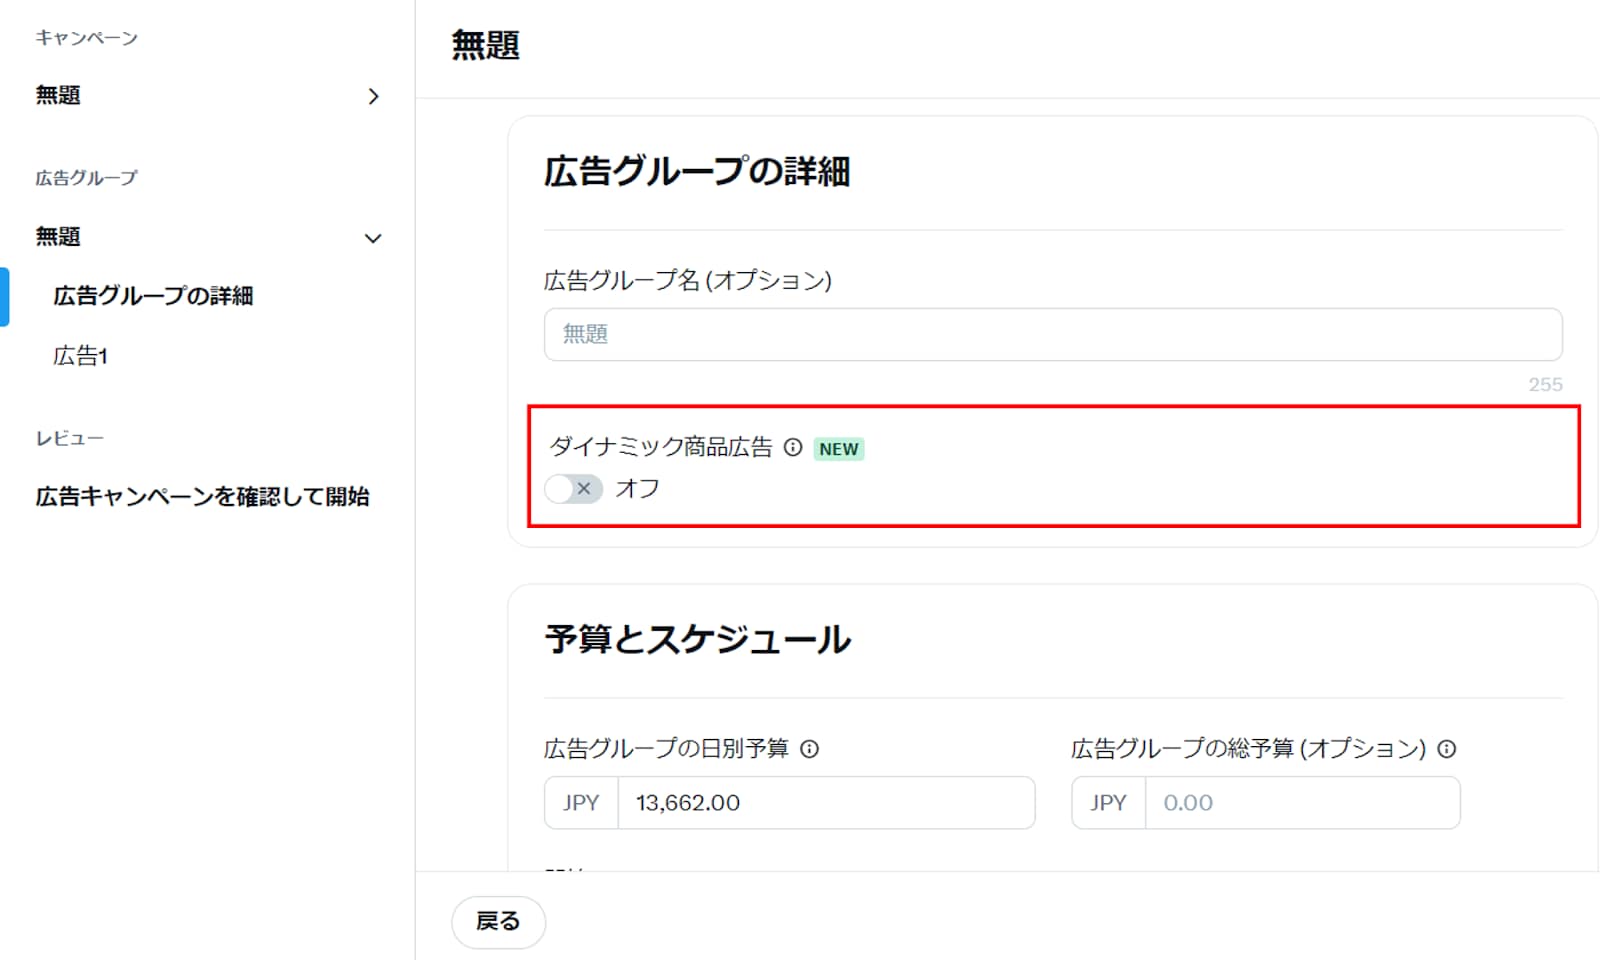Focus the 広告グループ名 text field
The height and width of the screenshot is (960, 1600).
click(1052, 334)
